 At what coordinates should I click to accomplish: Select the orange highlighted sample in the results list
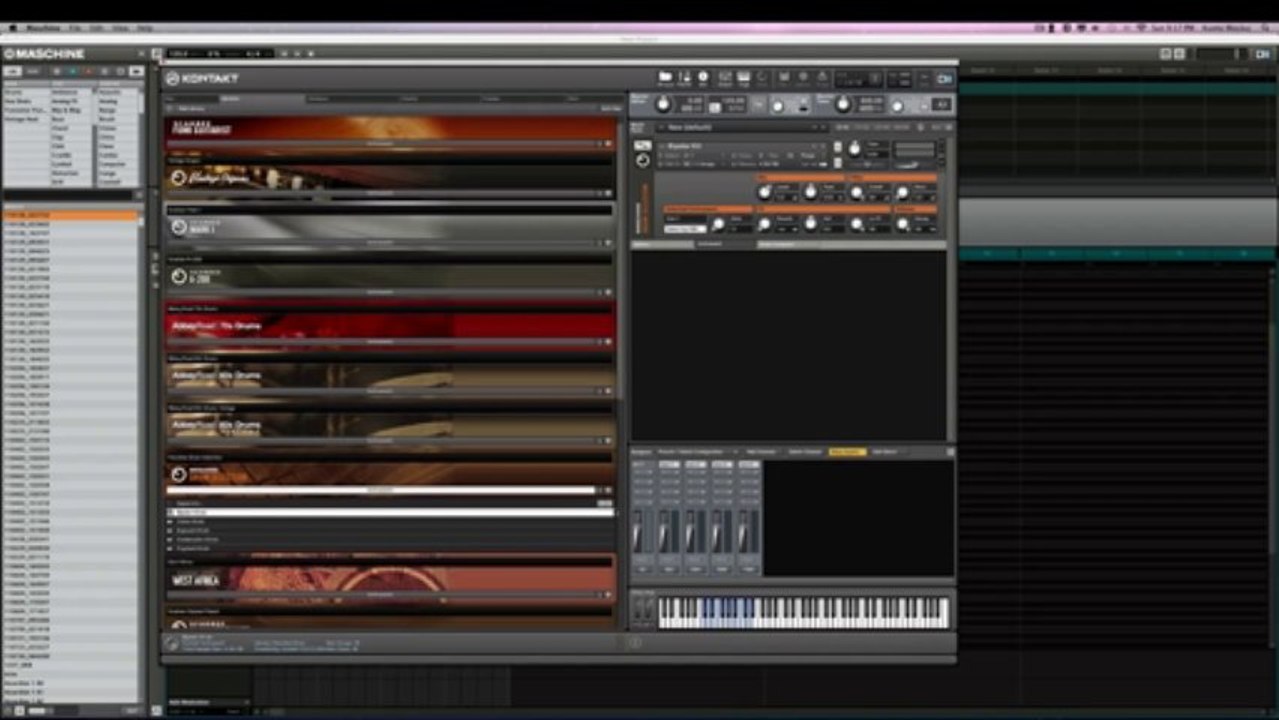click(x=70, y=215)
